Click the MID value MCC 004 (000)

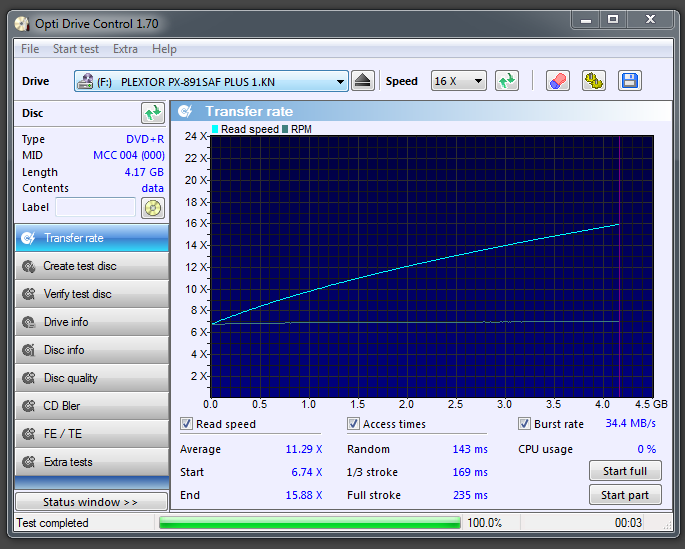coord(129,155)
